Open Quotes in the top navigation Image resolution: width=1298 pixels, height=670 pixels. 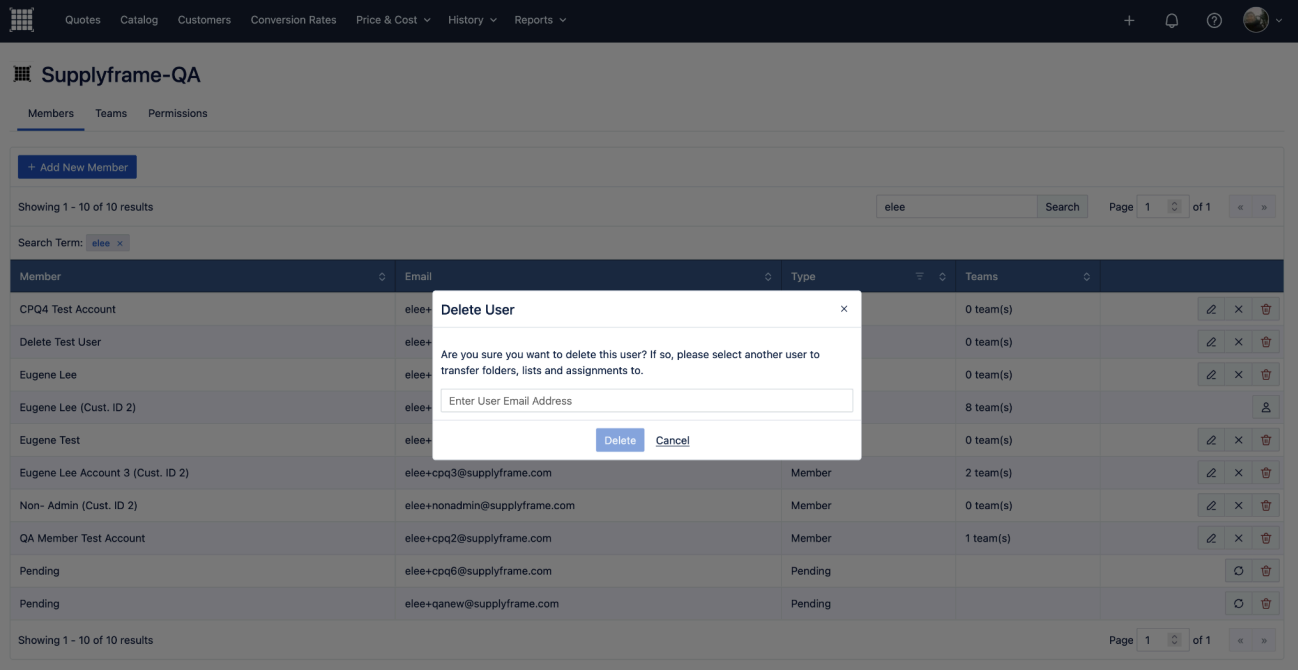pos(83,20)
